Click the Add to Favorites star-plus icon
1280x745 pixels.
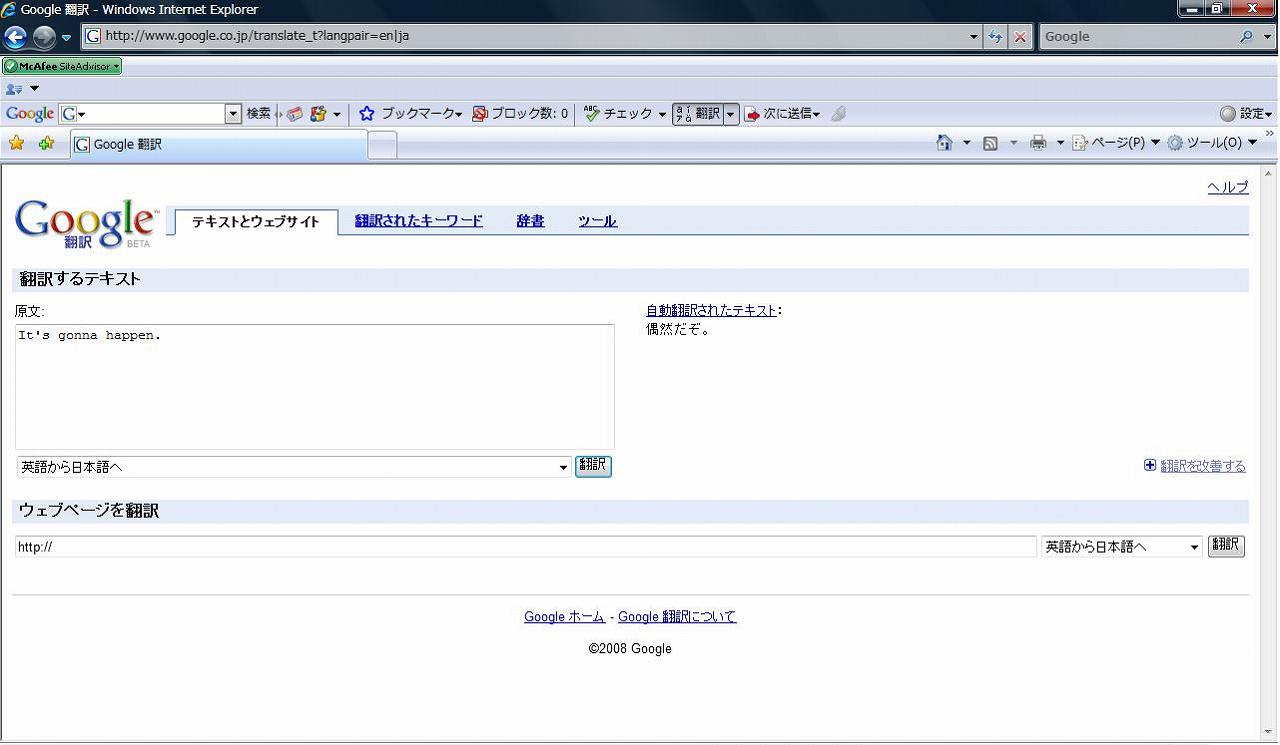(x=46, y=144)
